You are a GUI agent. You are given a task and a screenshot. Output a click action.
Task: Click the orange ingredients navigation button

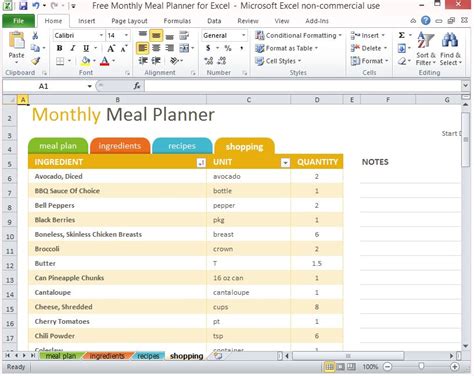[x=120, y=146]
